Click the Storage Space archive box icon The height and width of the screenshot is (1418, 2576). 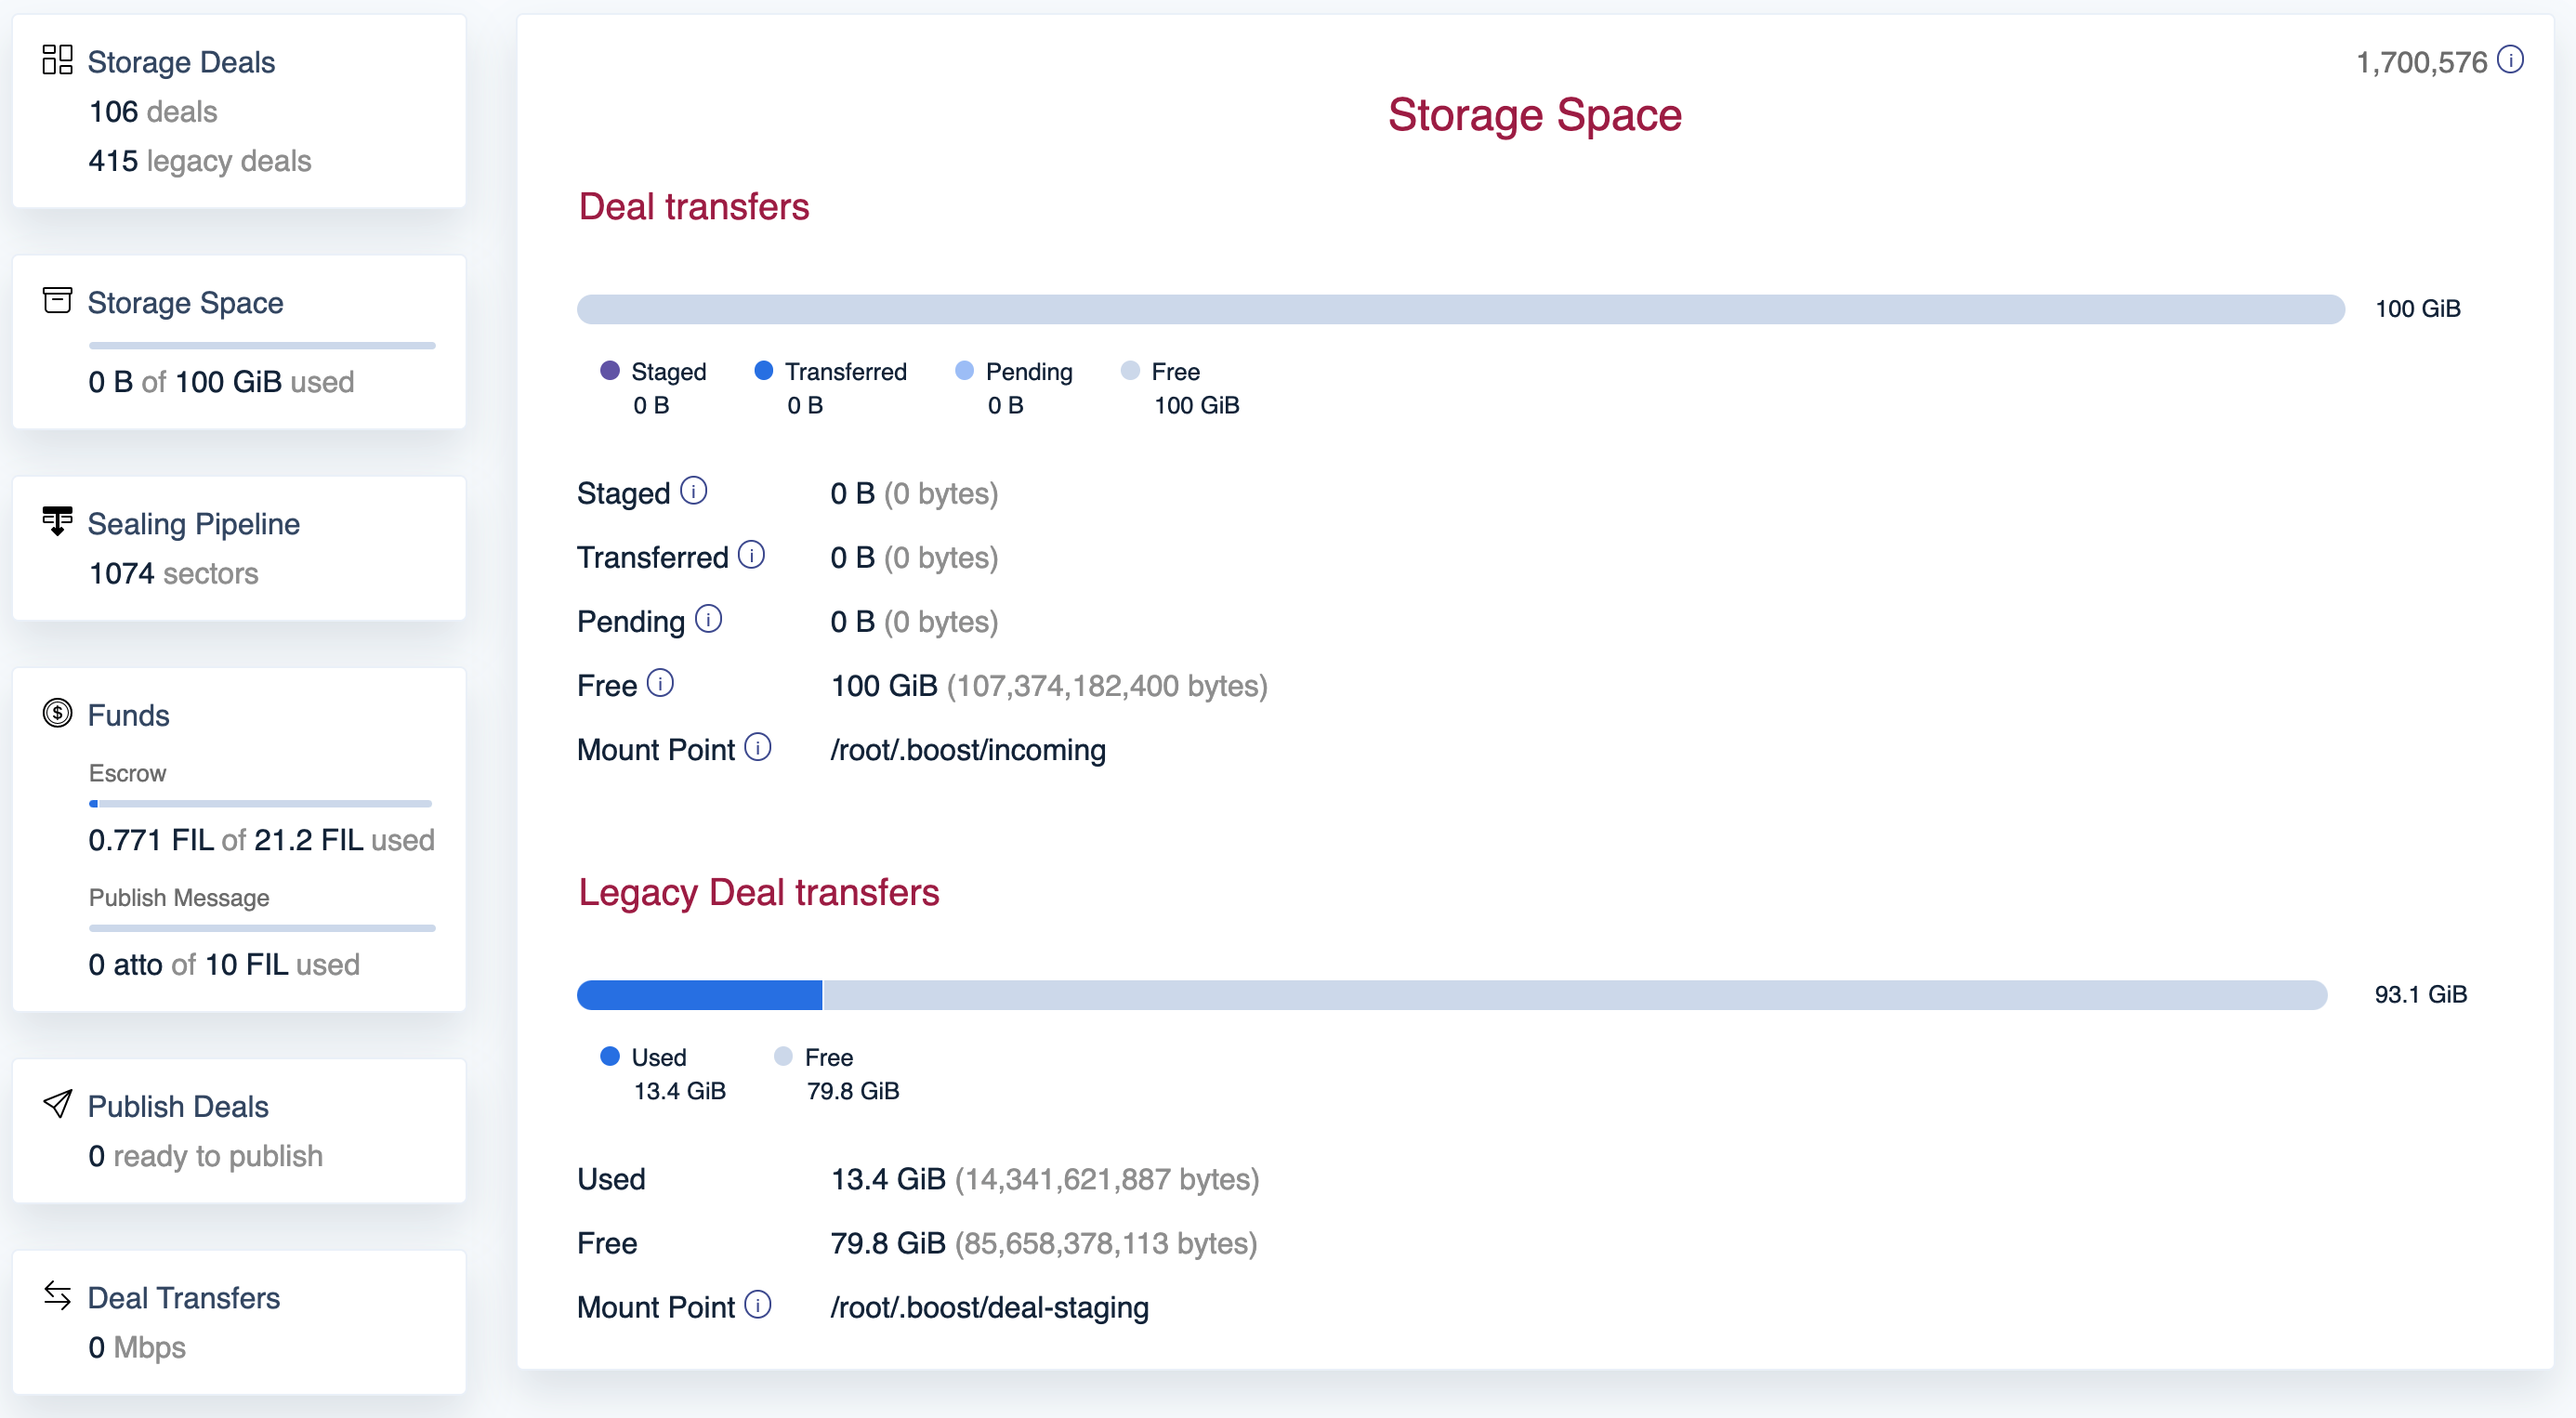(57, 300)
